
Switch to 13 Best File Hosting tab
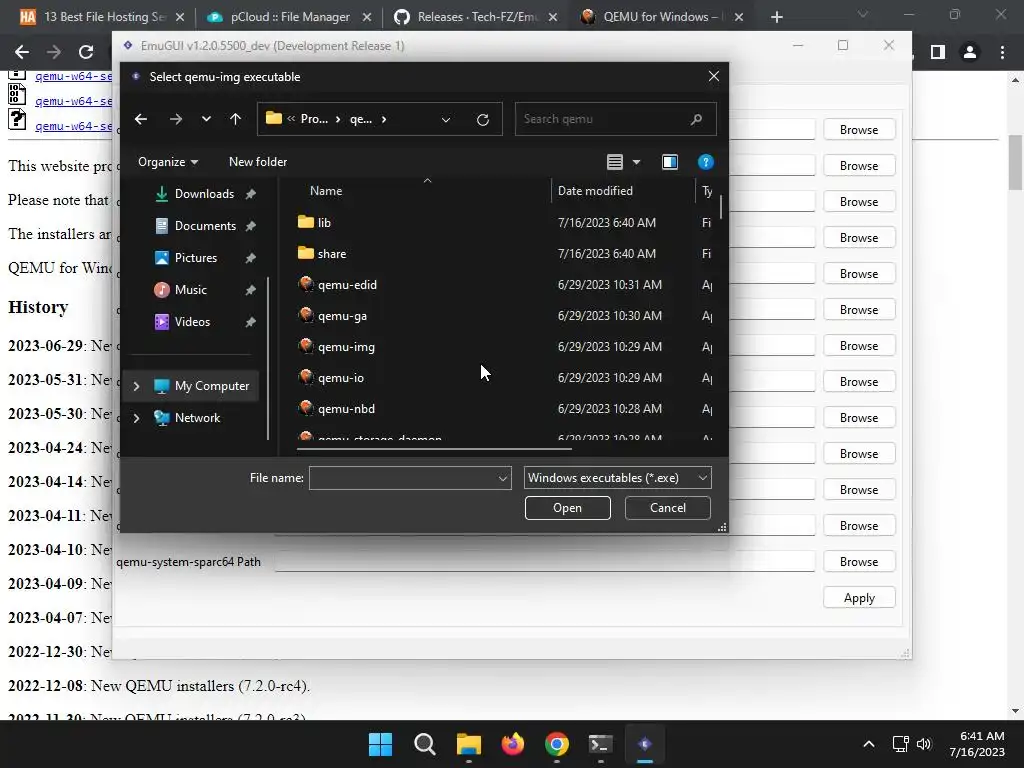click(103, 17)
